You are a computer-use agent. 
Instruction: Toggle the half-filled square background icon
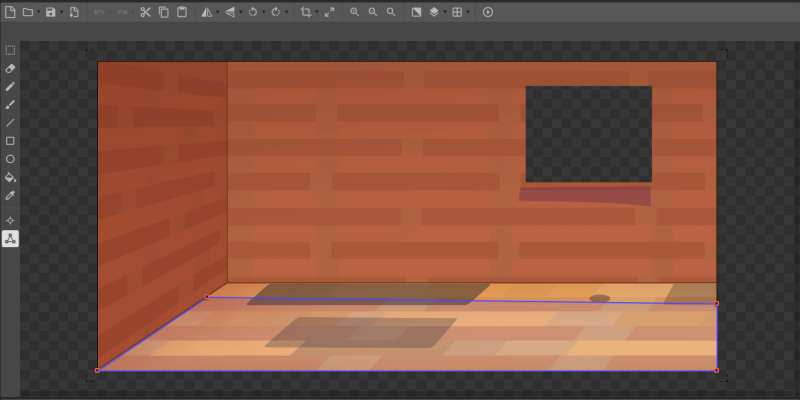tap(416, 12)
